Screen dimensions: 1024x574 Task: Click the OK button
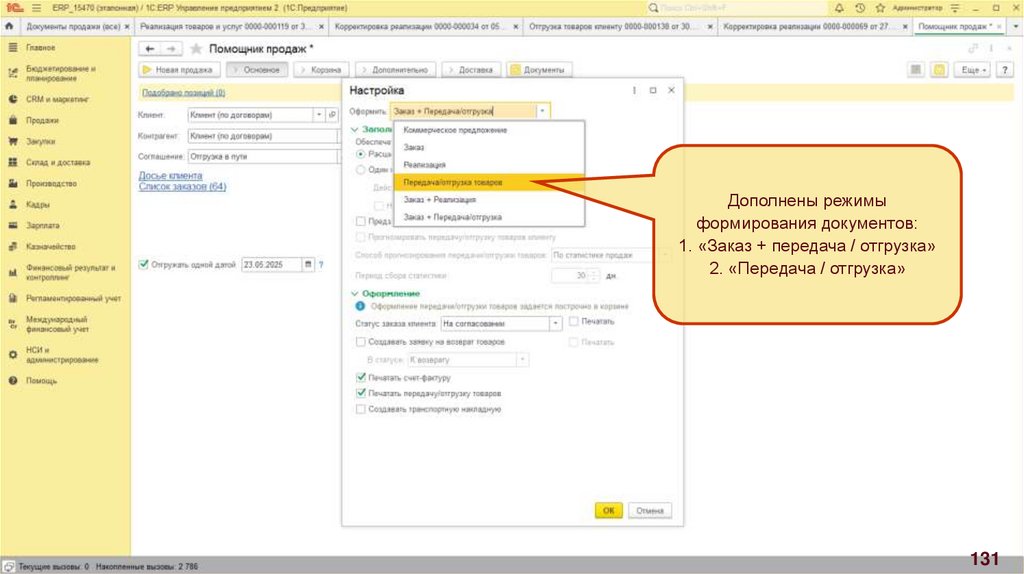coord(608,510)
